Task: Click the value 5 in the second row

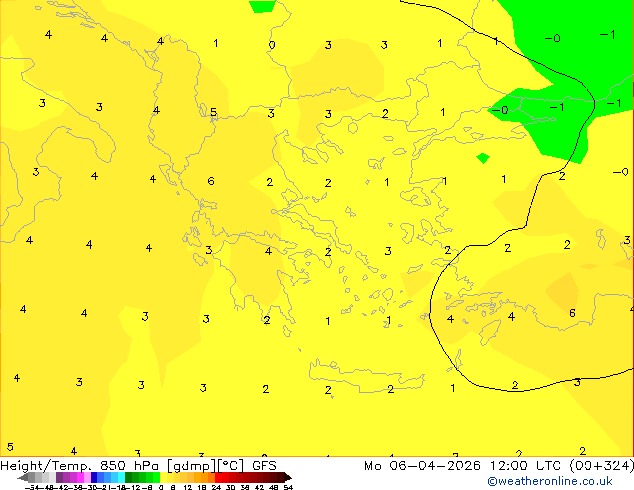Action: [213, 112]
